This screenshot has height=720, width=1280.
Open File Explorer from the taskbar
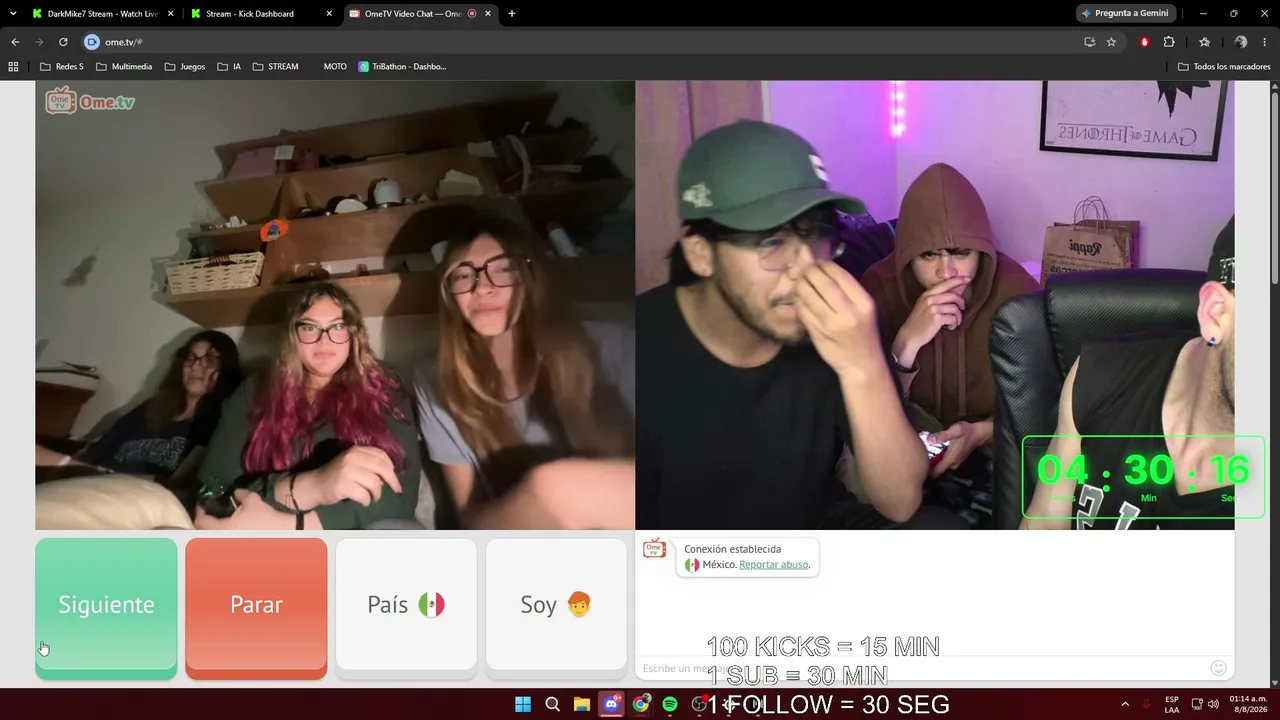click(x=582, y=704)
